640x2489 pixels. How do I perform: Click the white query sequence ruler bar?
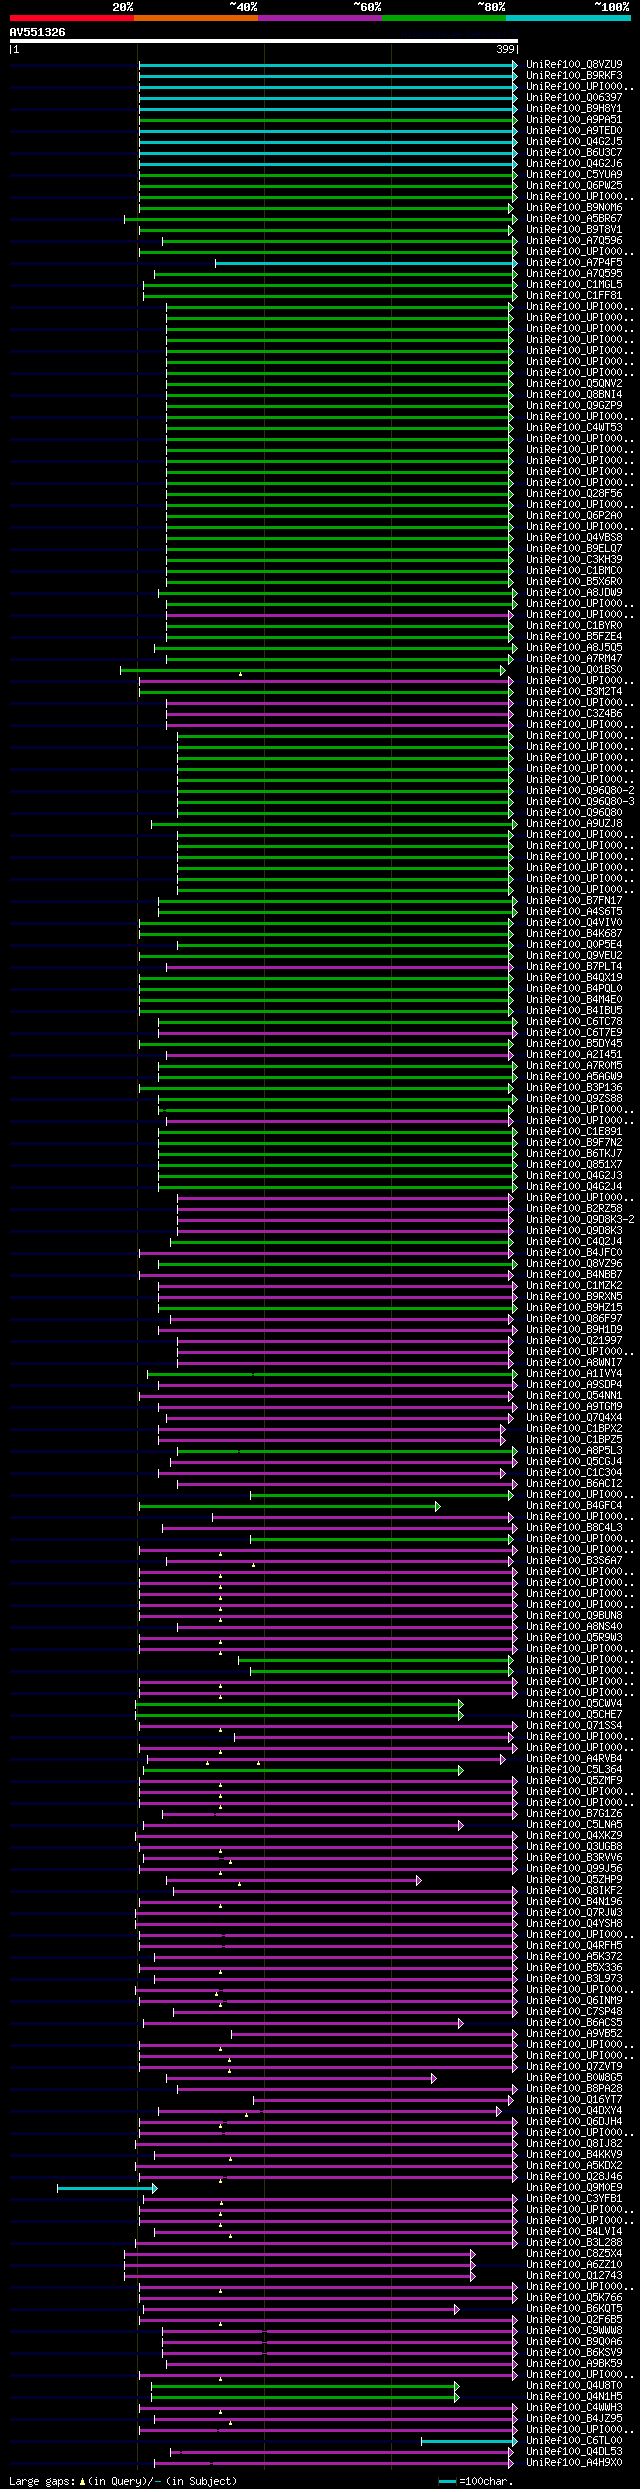coord(263,41)
